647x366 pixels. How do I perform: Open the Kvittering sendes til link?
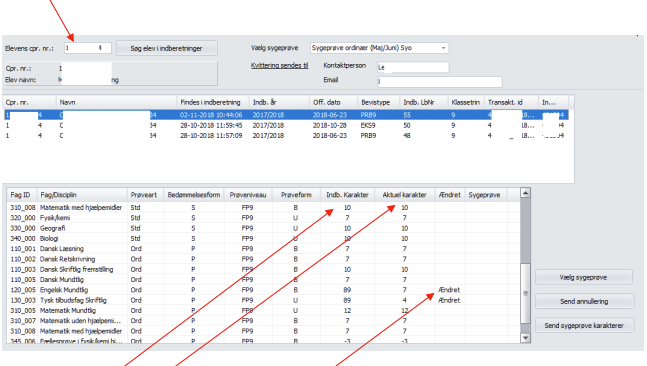[x=279, y=66]
